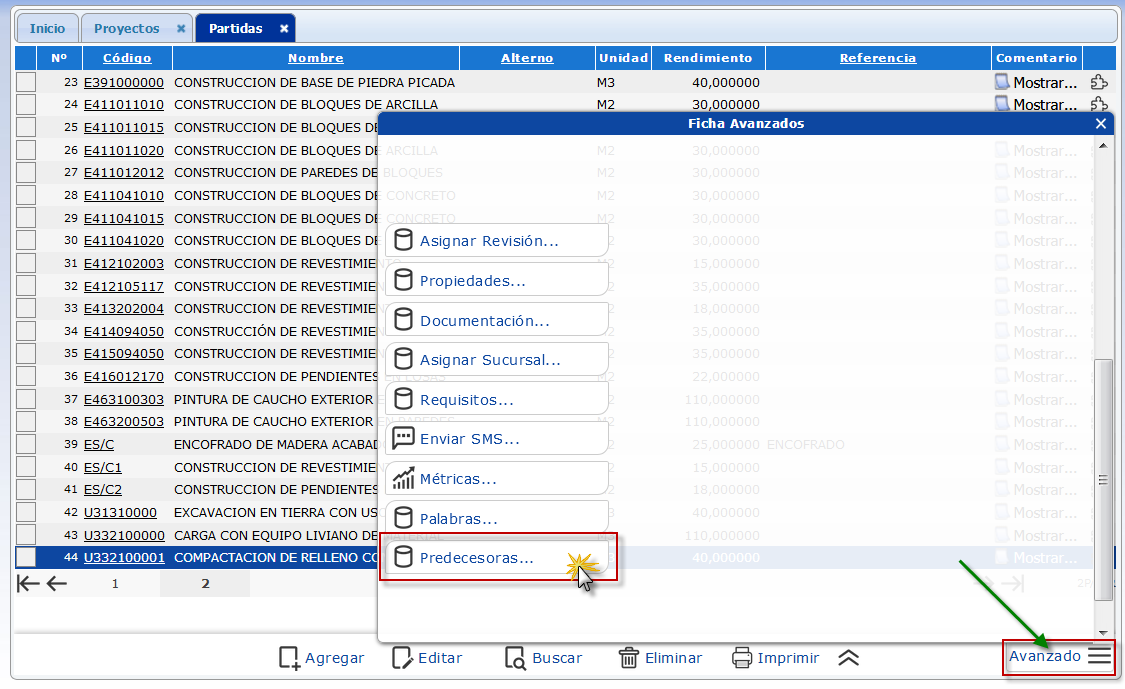Go to page 2
Screen dimensions: 1125x689
[x=205, y=583]
